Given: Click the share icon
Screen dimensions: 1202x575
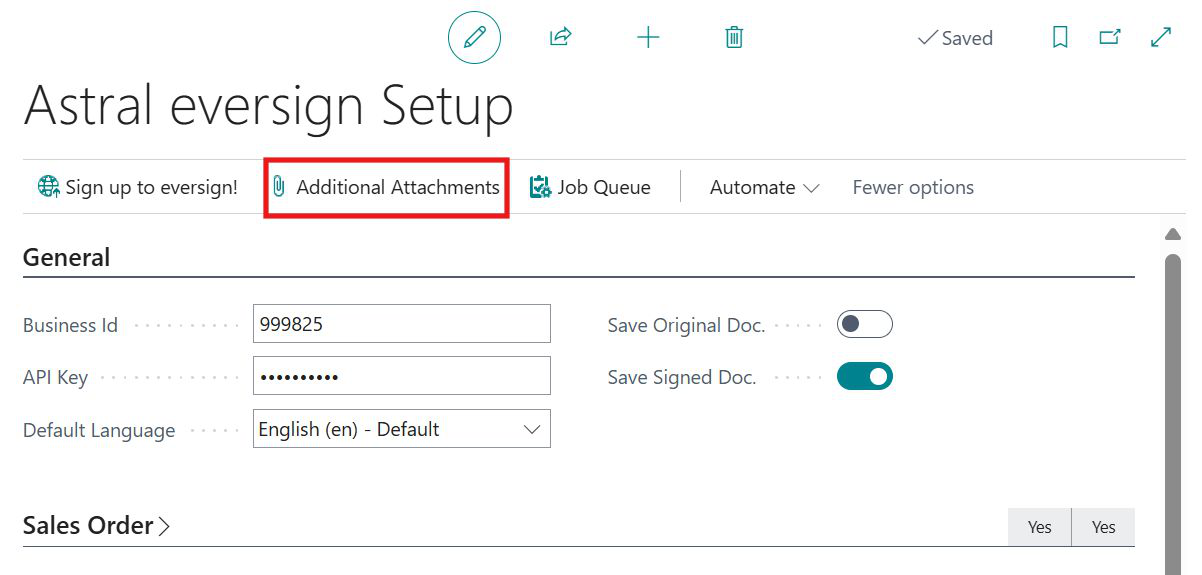Looking at the screenshot, I should pos(560,38).
